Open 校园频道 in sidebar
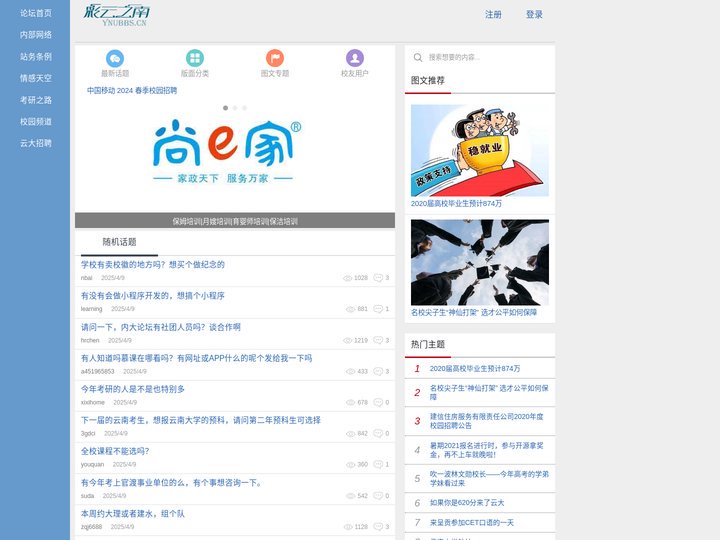Screen dimensions: 720x540 click(36, 121)
